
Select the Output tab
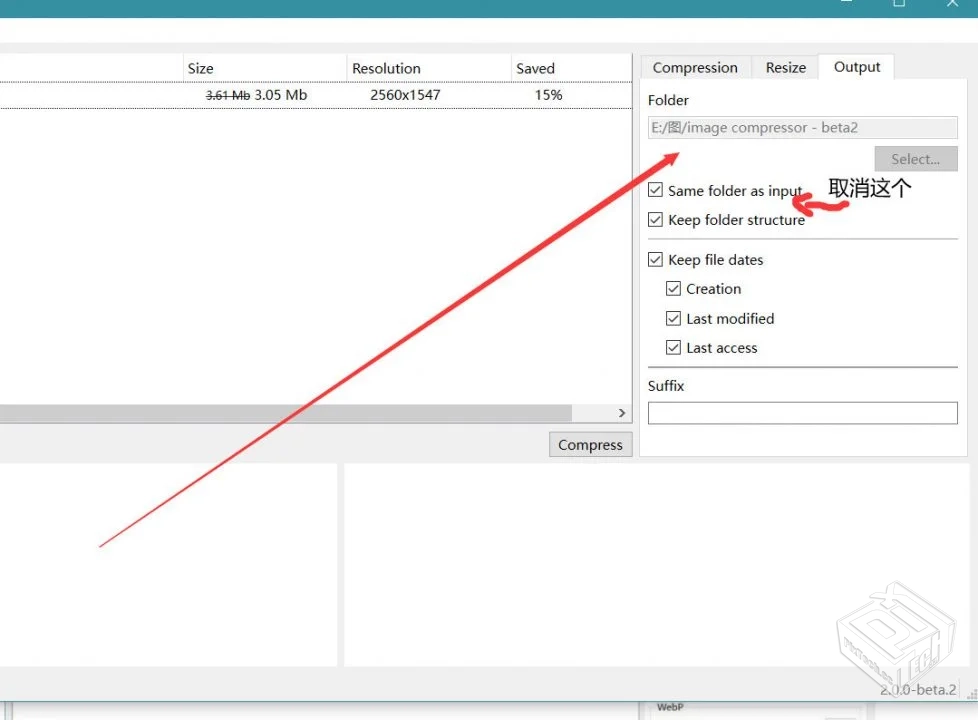(857, 67)
